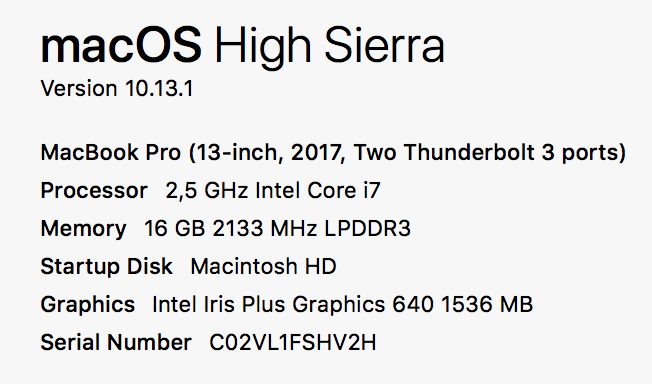Click the Two Thunderbolt 3 ports text
This screenshot has height=384, width=652.
click(487, 152)
